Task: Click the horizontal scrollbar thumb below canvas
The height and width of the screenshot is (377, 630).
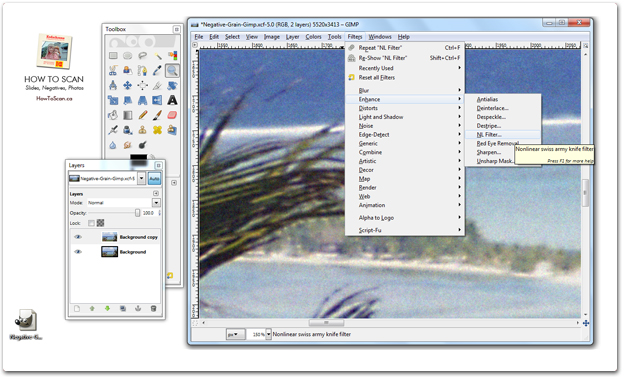Action: pos(326,322)
